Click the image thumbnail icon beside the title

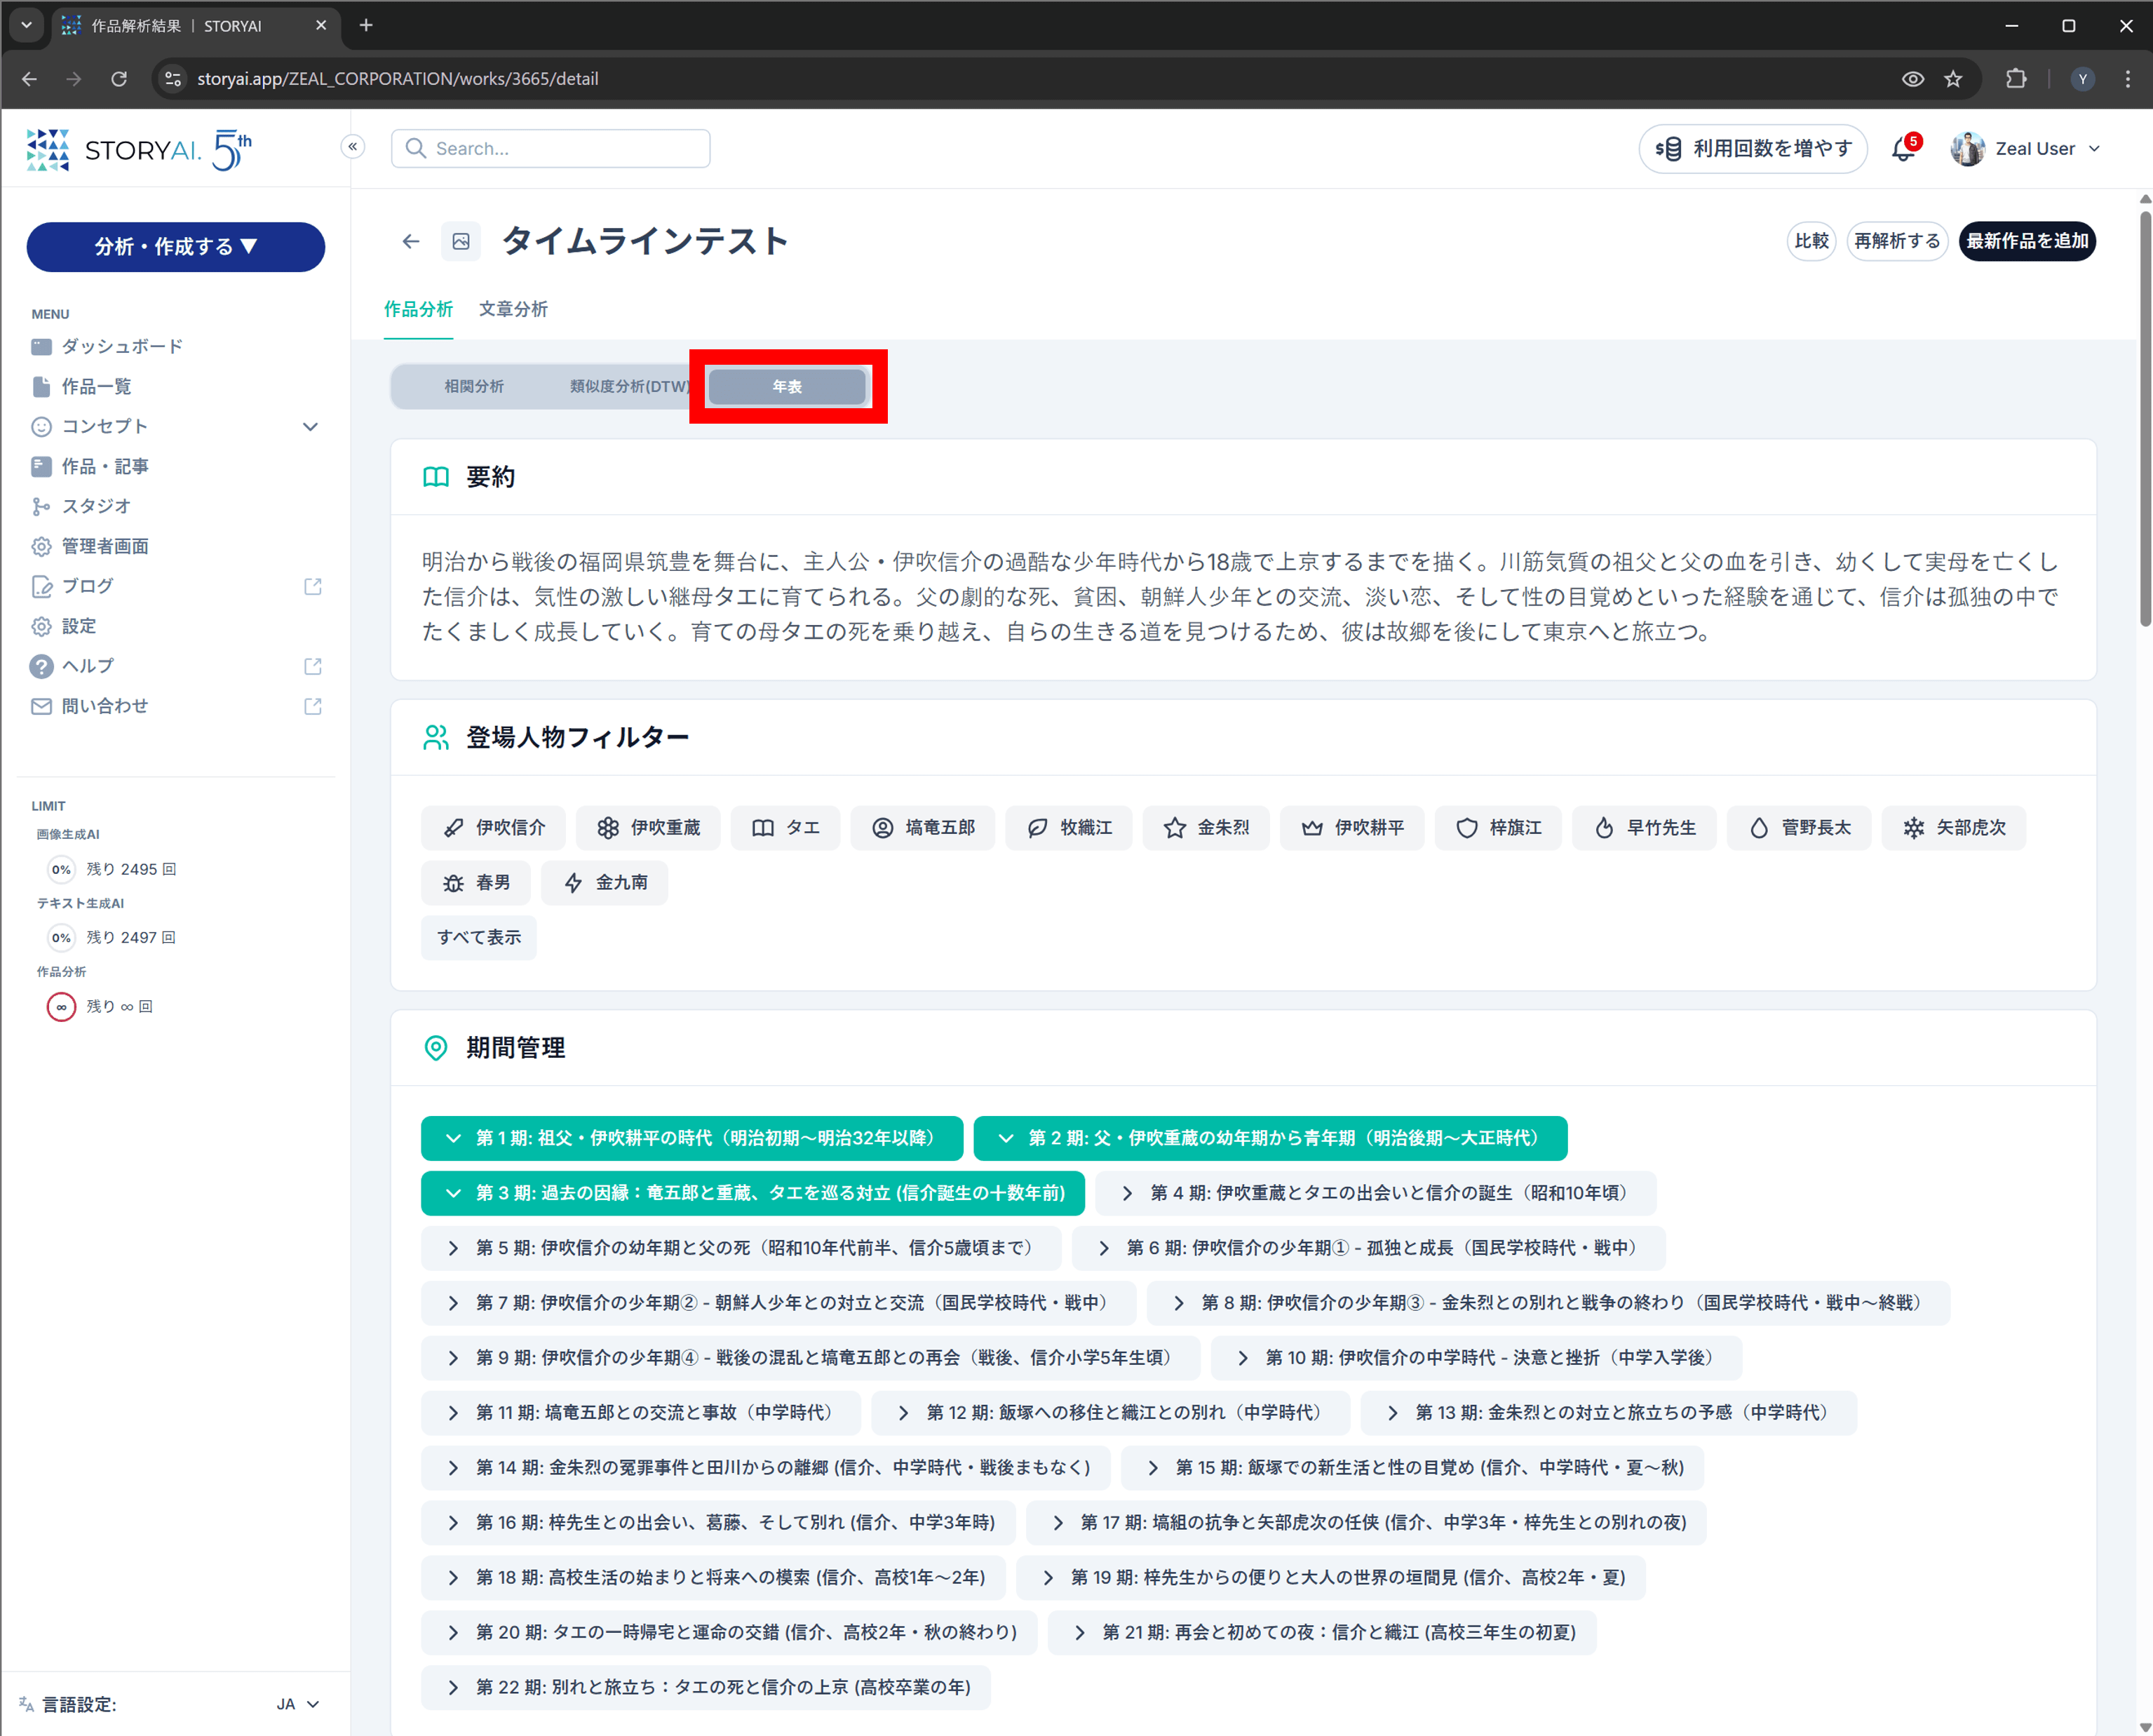[x=461, y=241]
